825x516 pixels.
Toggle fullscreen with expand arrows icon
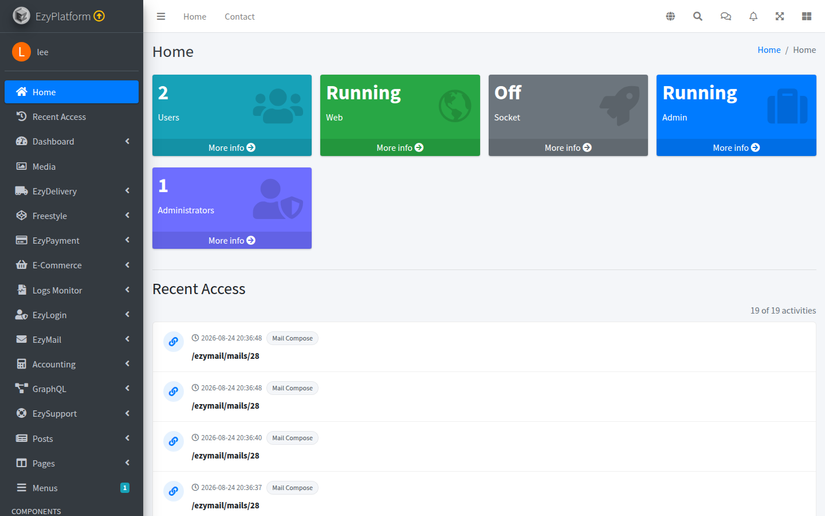coord(780,16)
